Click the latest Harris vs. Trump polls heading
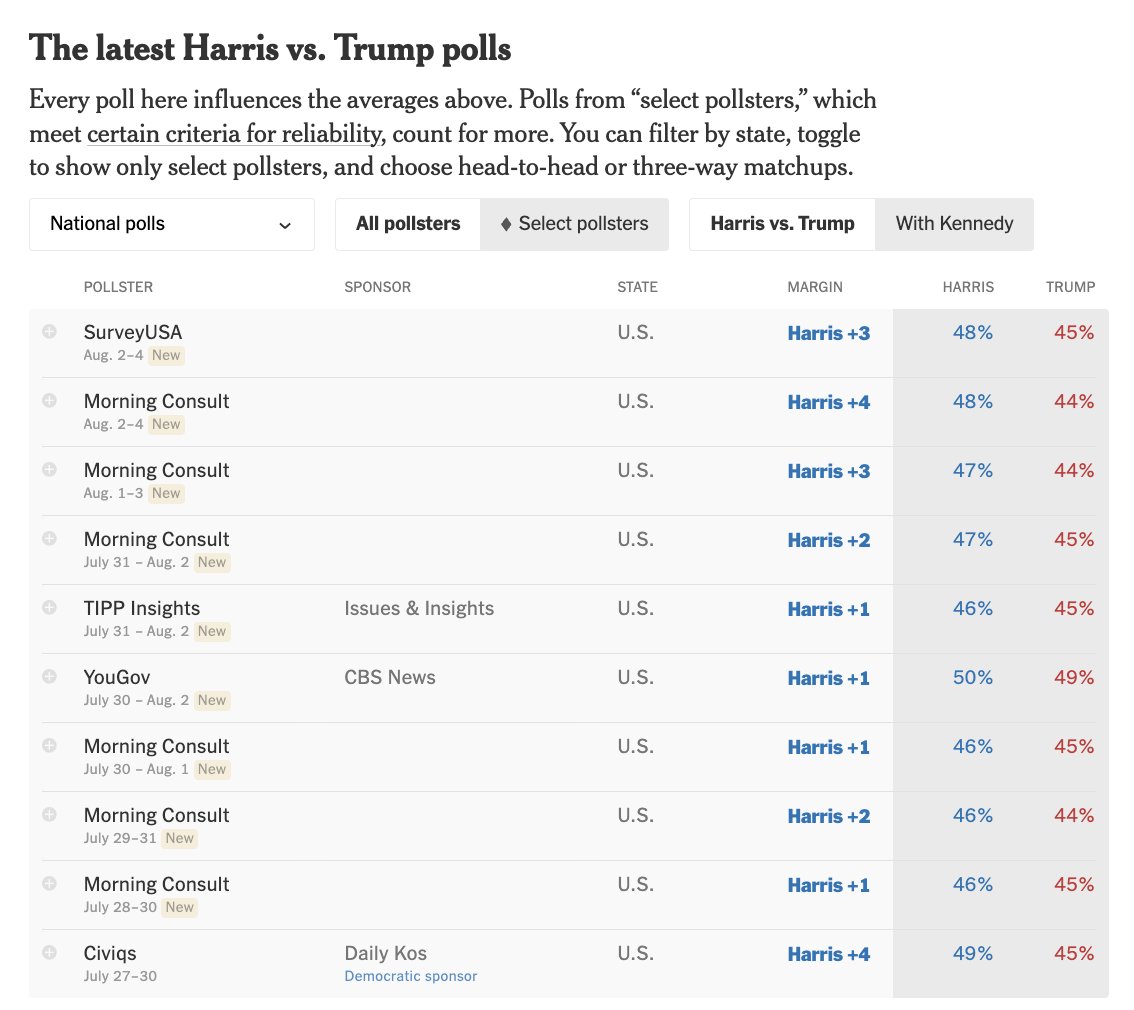 pyautogui.click(x=270, y=48)
